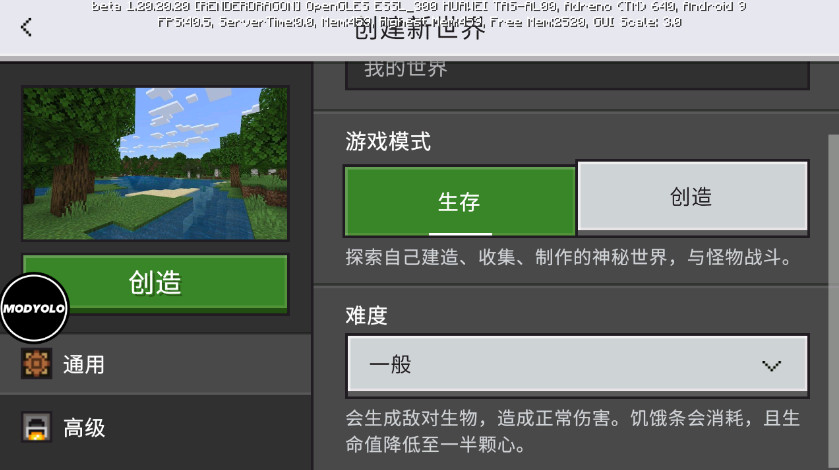Click the world preview thumbnail image

(155, 163)
